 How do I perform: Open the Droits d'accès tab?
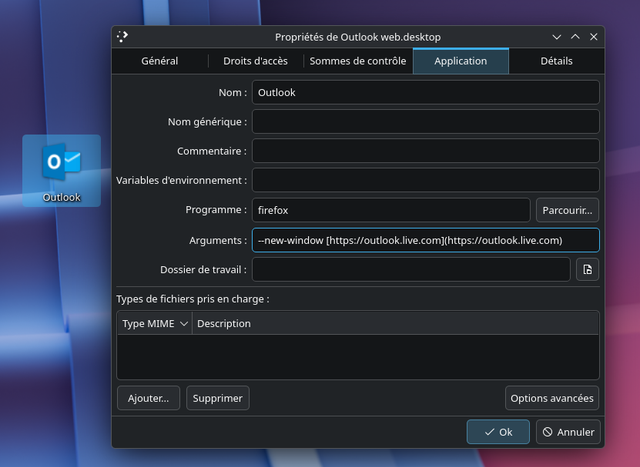(x=256, y=61)
